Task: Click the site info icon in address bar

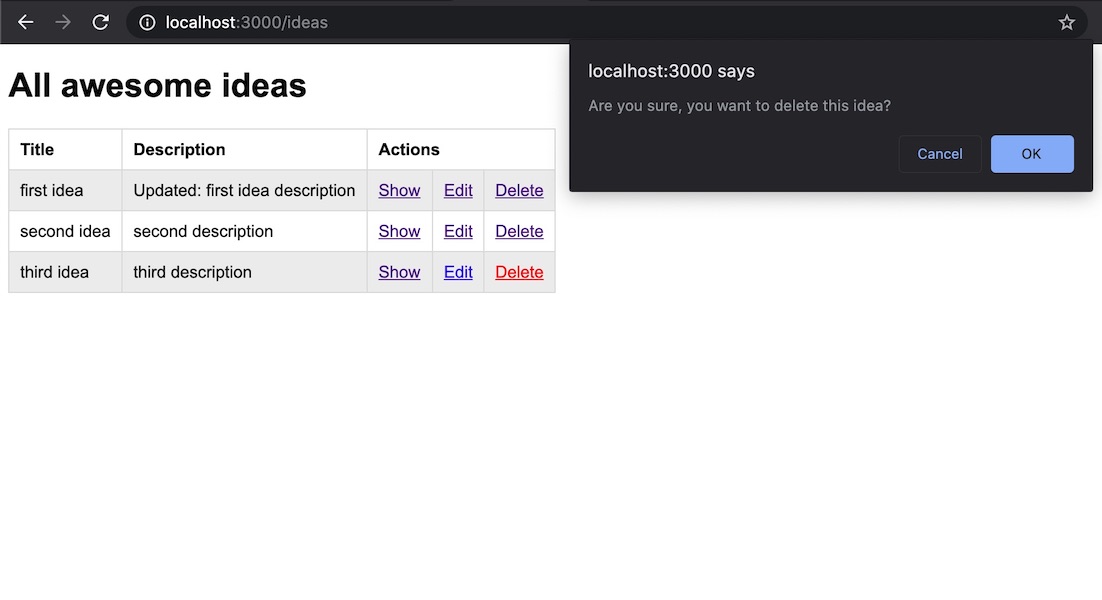Action: [x=147, y=22]
